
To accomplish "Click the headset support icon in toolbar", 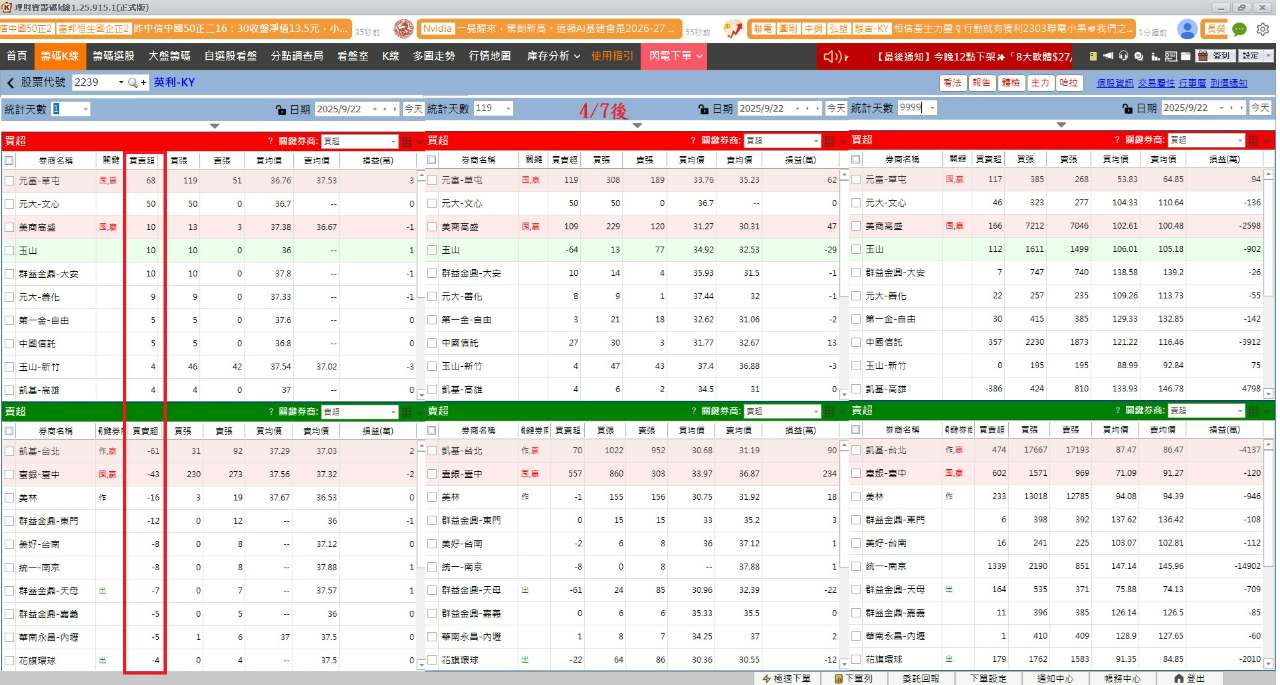I will (1125, 56).
